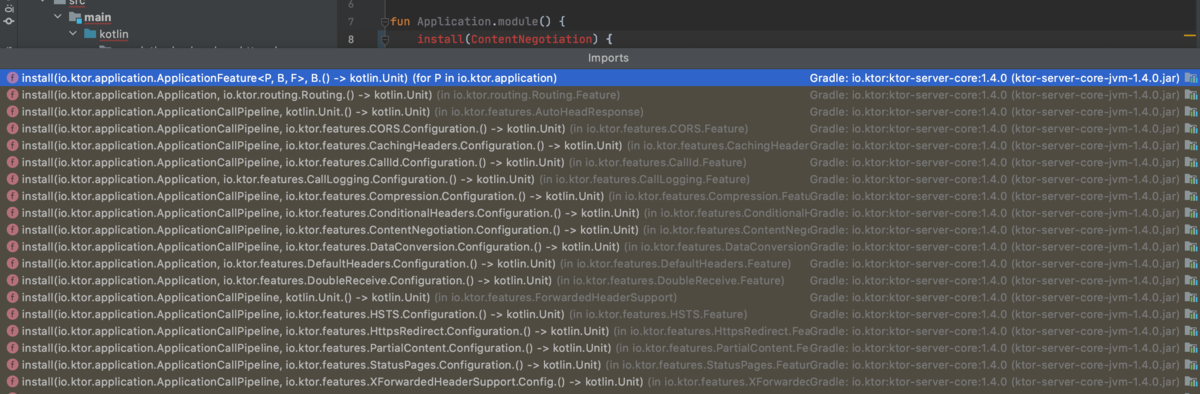
Task: Click the function icon of the DataConversion row
Action: [x=12, y=246]
